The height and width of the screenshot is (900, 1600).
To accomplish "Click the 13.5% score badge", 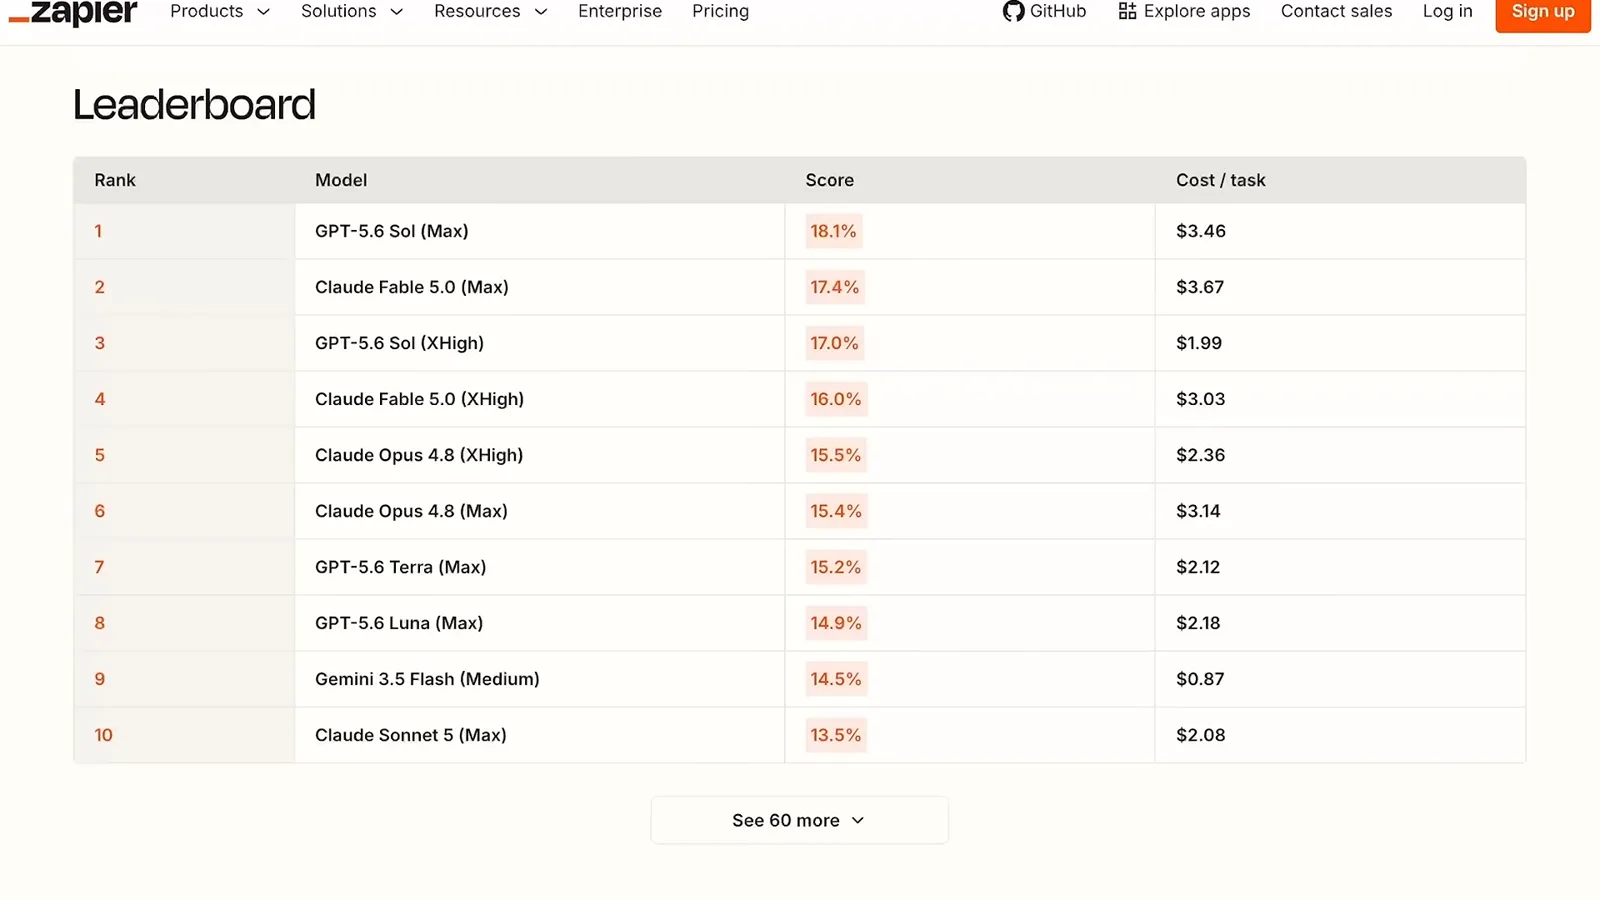I will 836,735.
